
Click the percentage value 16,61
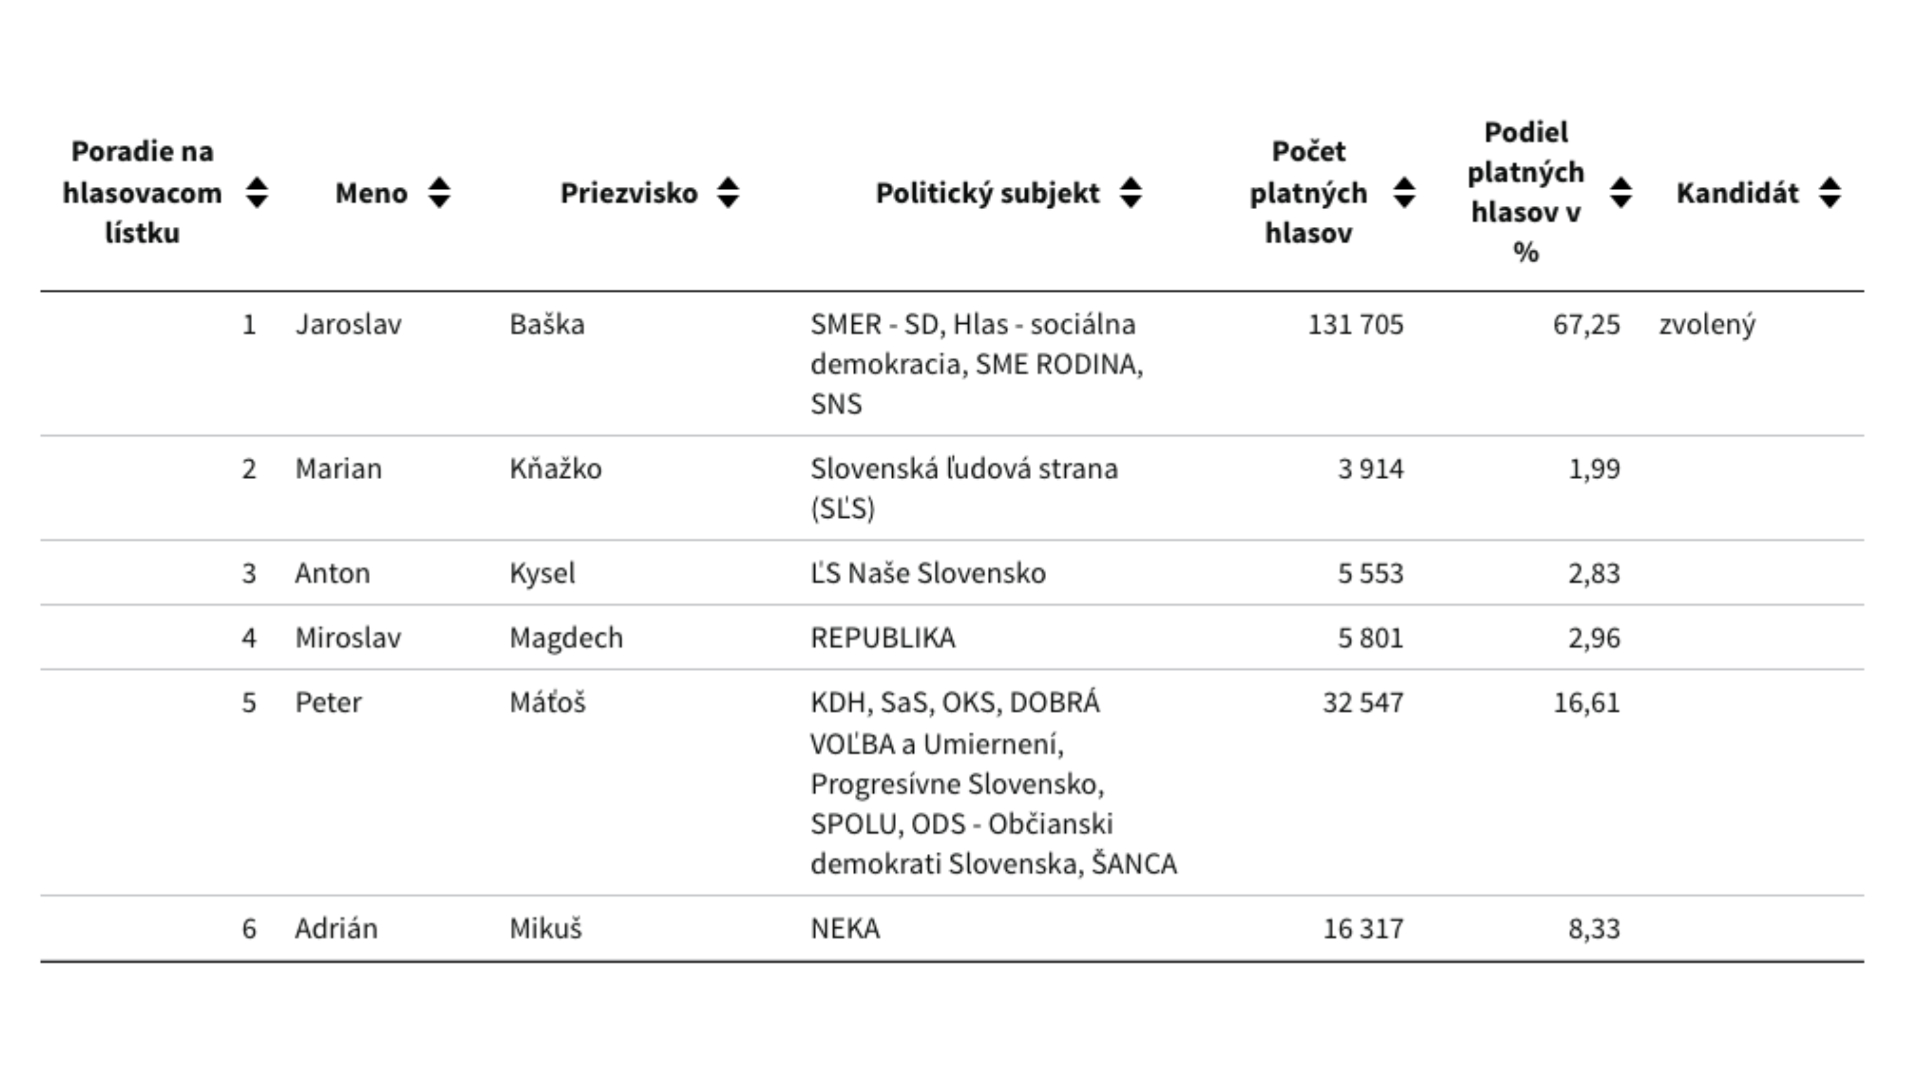(x=1586, y=702)
